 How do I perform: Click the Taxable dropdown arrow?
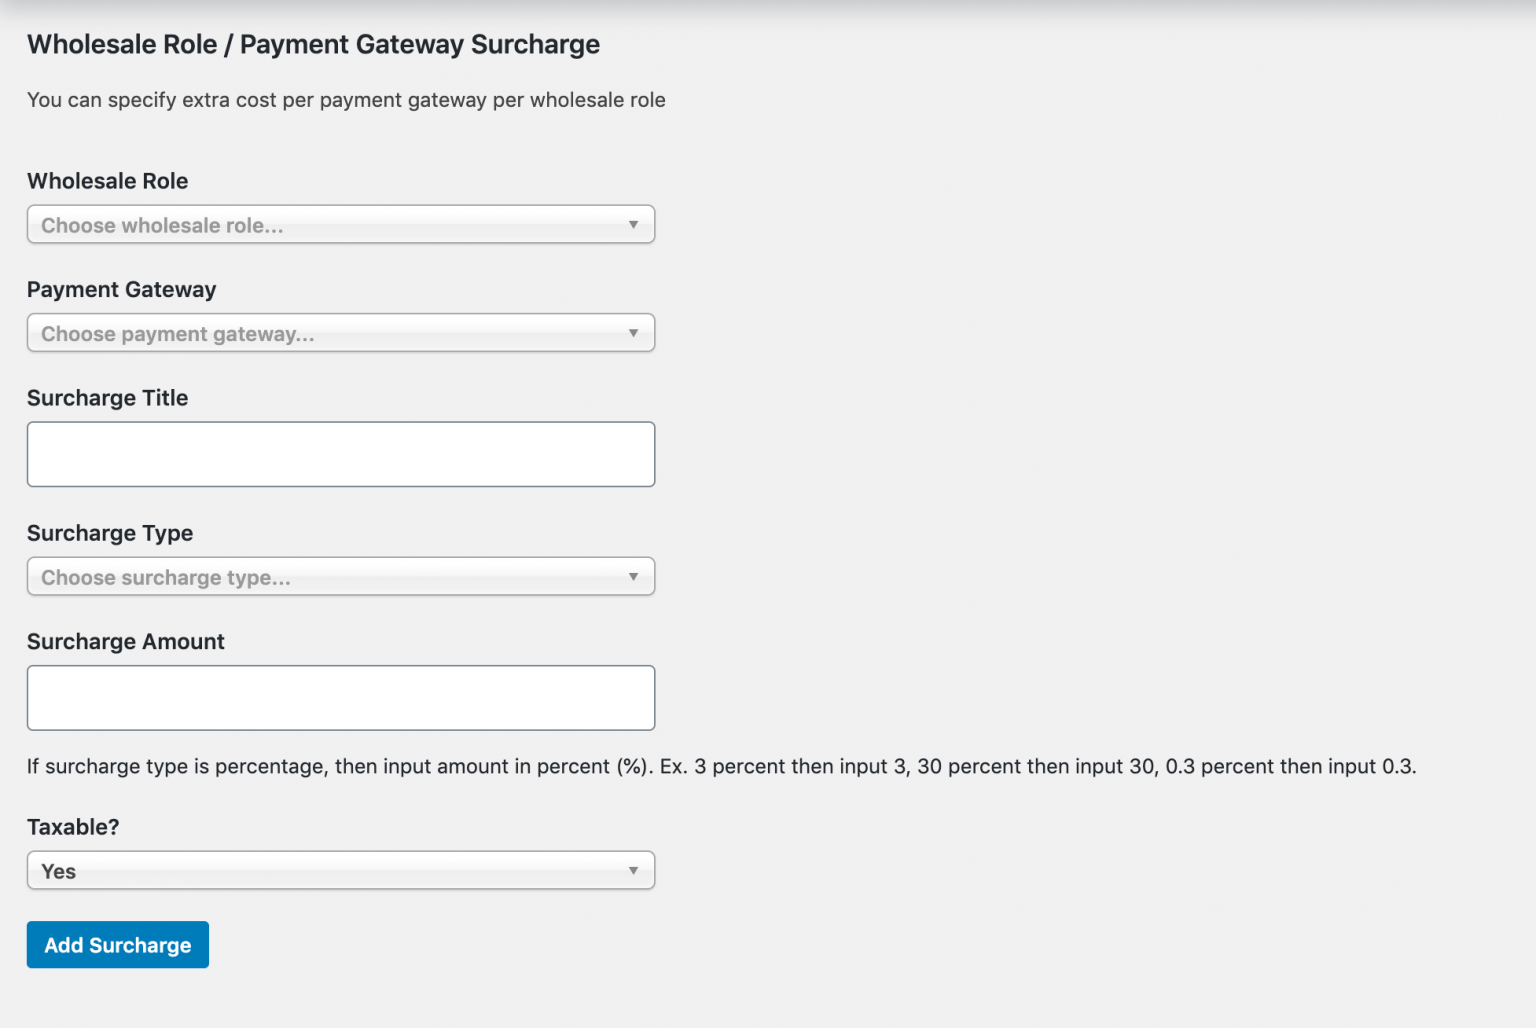tap(634, 870)
